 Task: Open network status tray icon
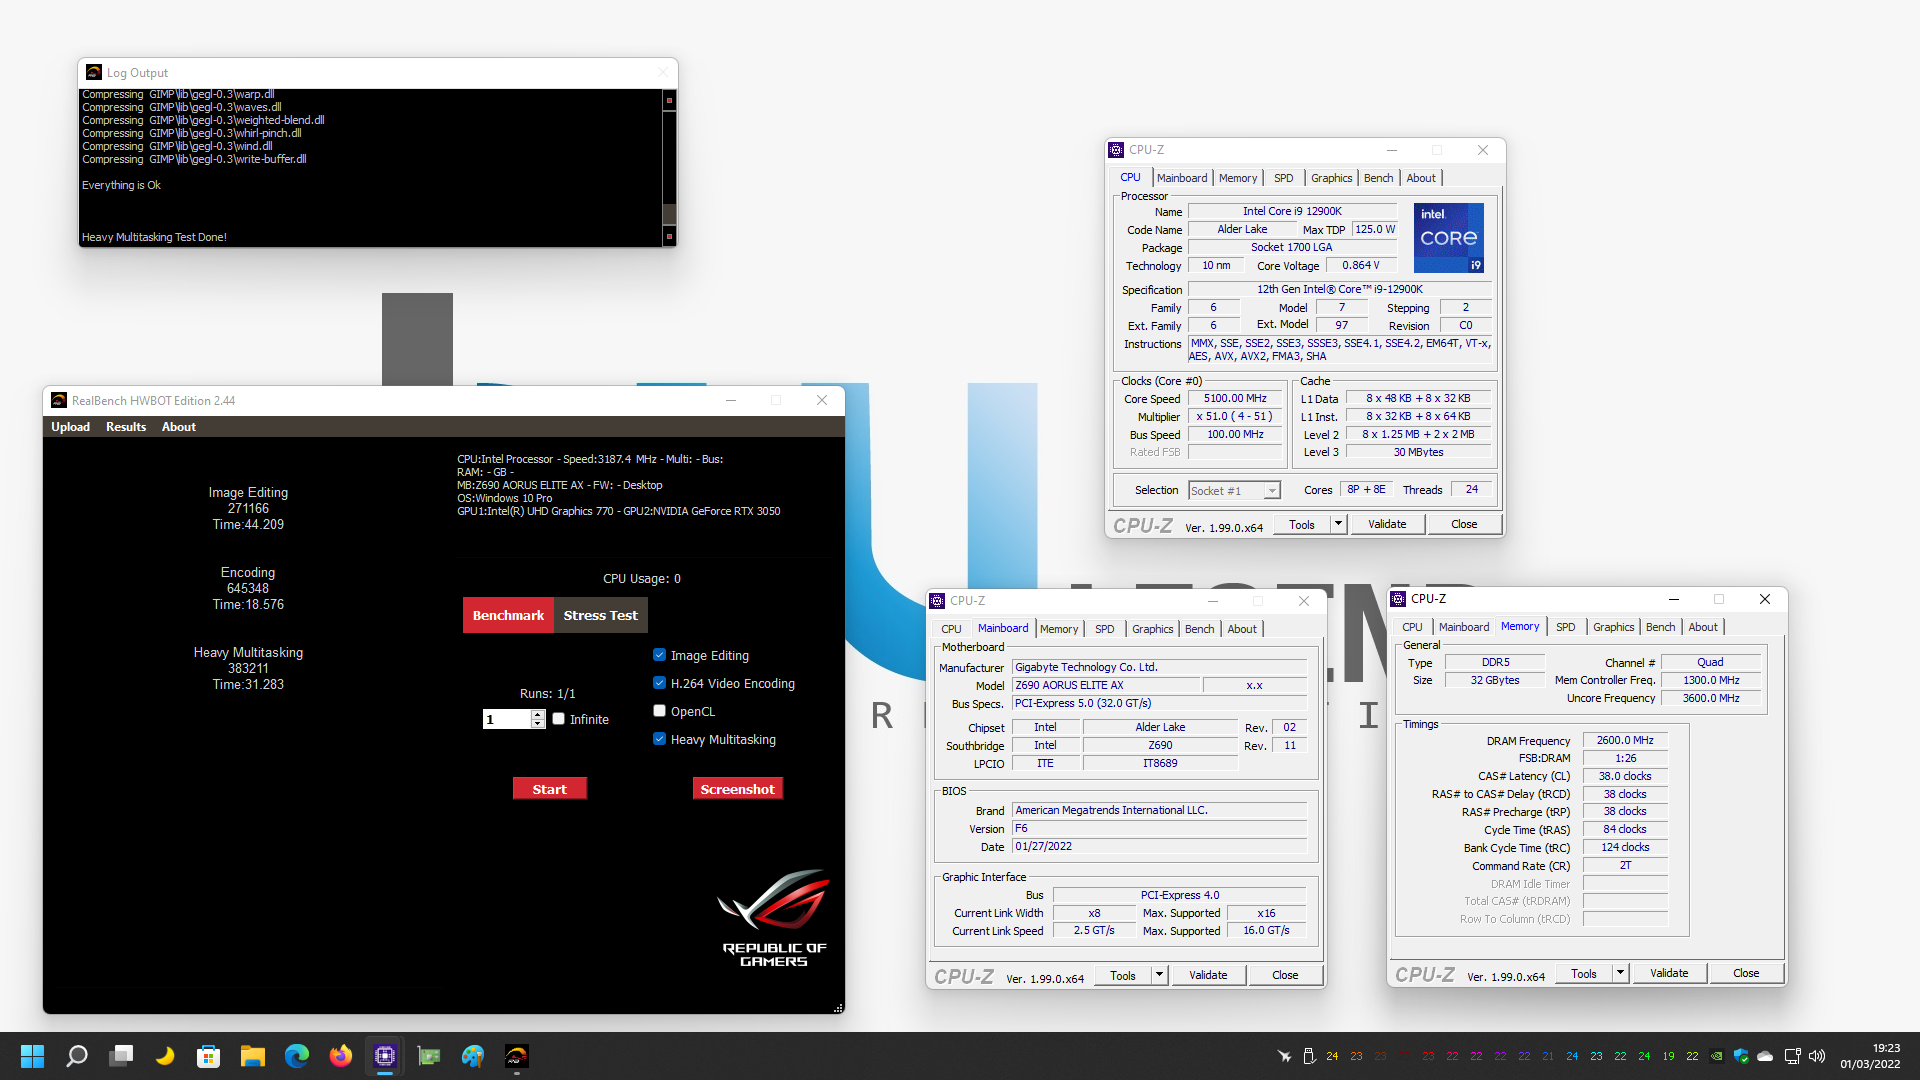pos(1792,1056)
